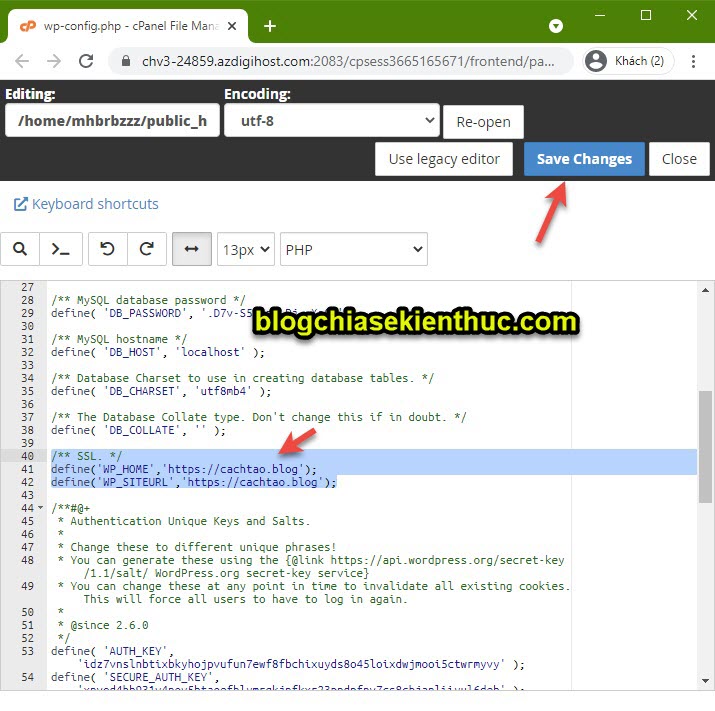
Task: Reload the current page
Action: (86, 61)
